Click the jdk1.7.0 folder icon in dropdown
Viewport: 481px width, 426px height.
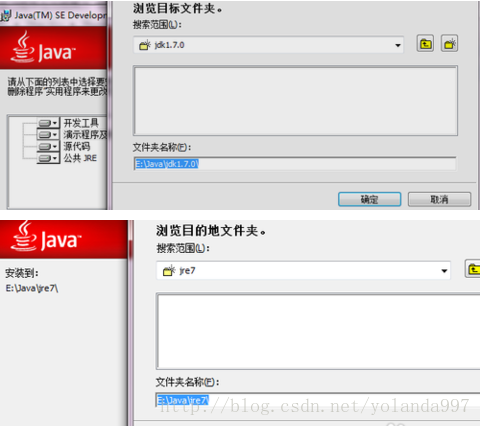[145, 45]
